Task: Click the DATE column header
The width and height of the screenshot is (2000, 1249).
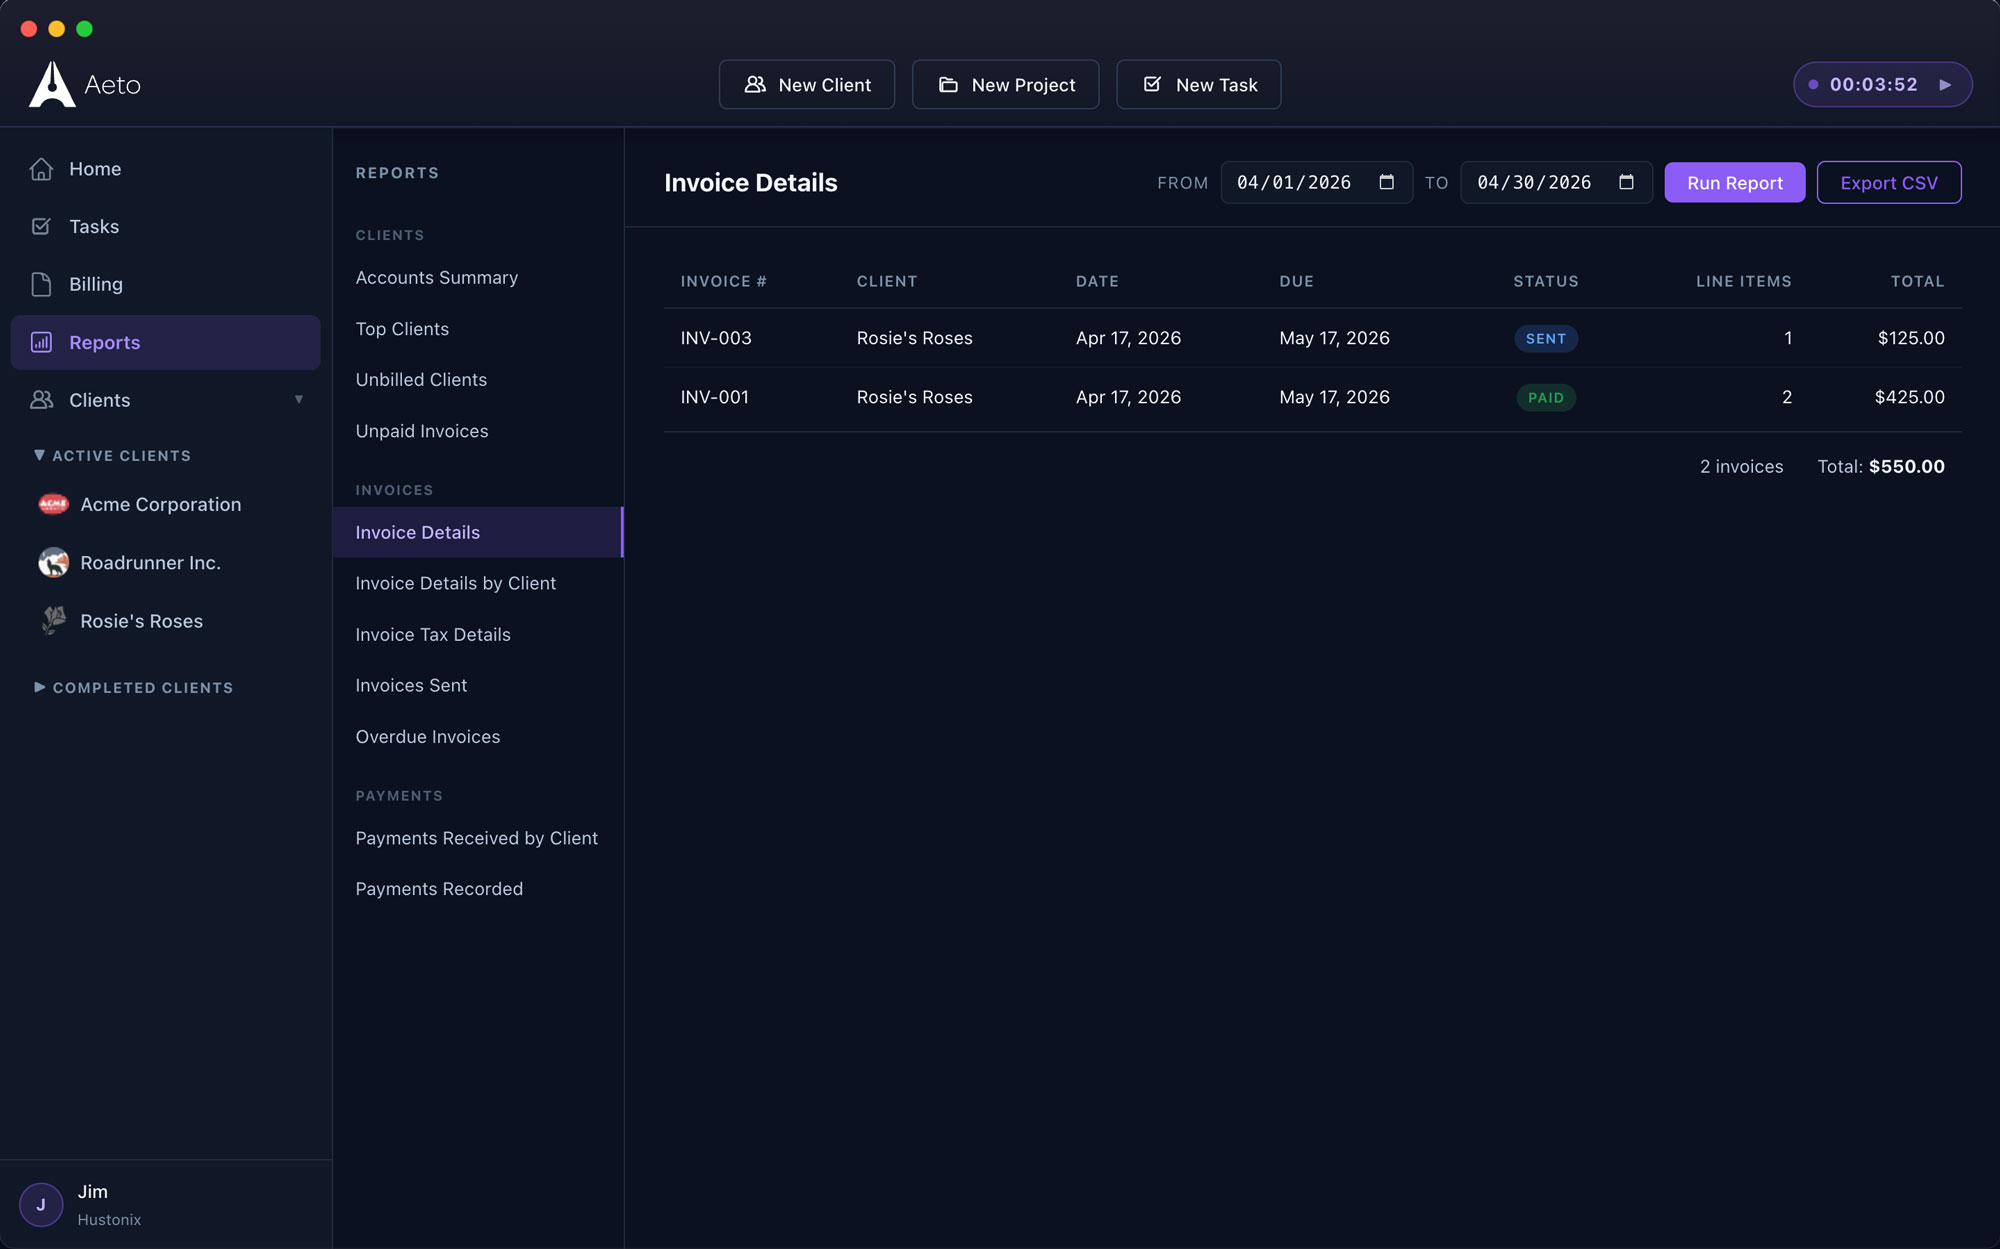Action: tap(1097, 281)
